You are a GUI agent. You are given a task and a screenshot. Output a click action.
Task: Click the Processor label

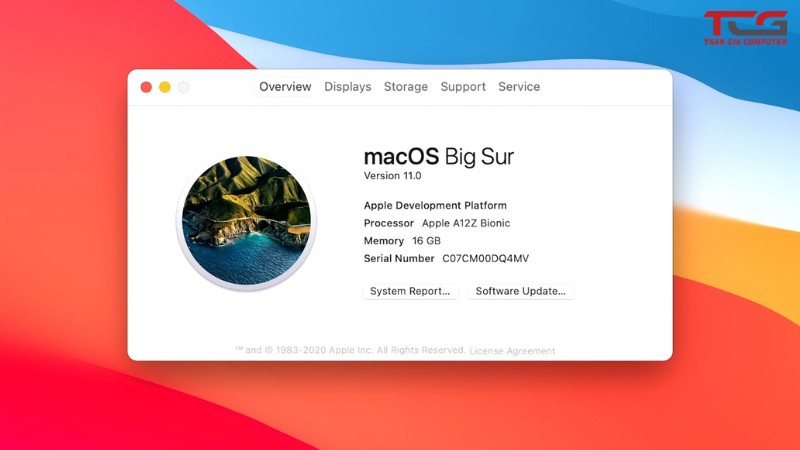[389, 223]
